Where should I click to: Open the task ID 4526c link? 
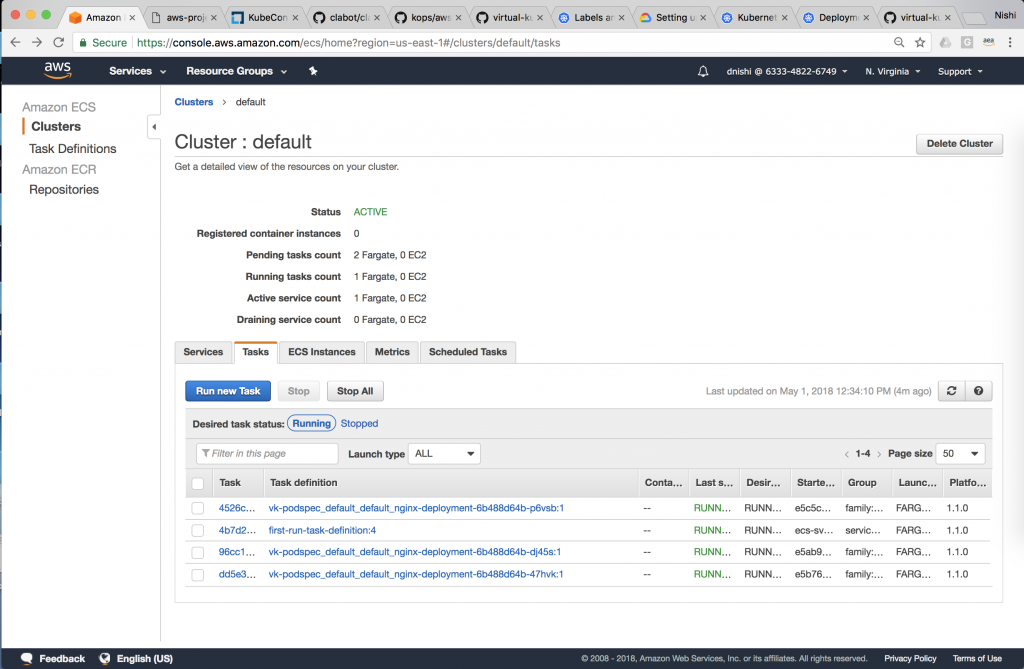[236, 508]
